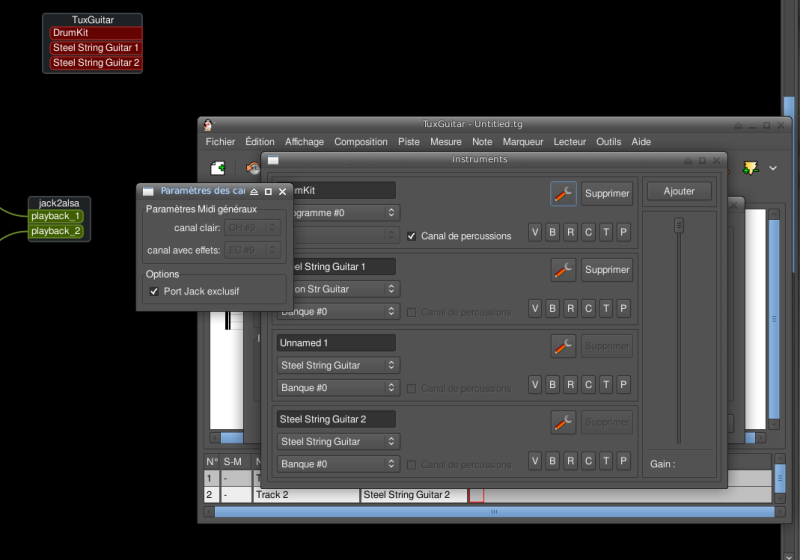Click P button in Unnamed 1 channel row
The height and width of the screenshot is (560, 800).
click(x=623, y=385)
